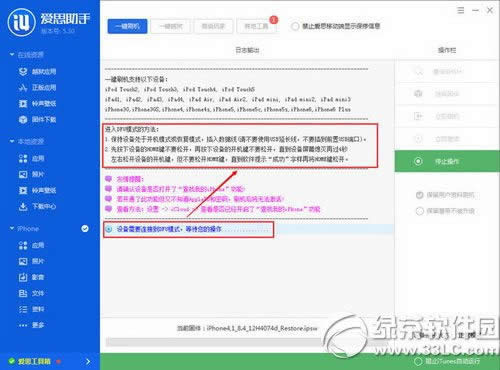
Task: Switch to the 其他工具 tab
Action: (256, 26)
